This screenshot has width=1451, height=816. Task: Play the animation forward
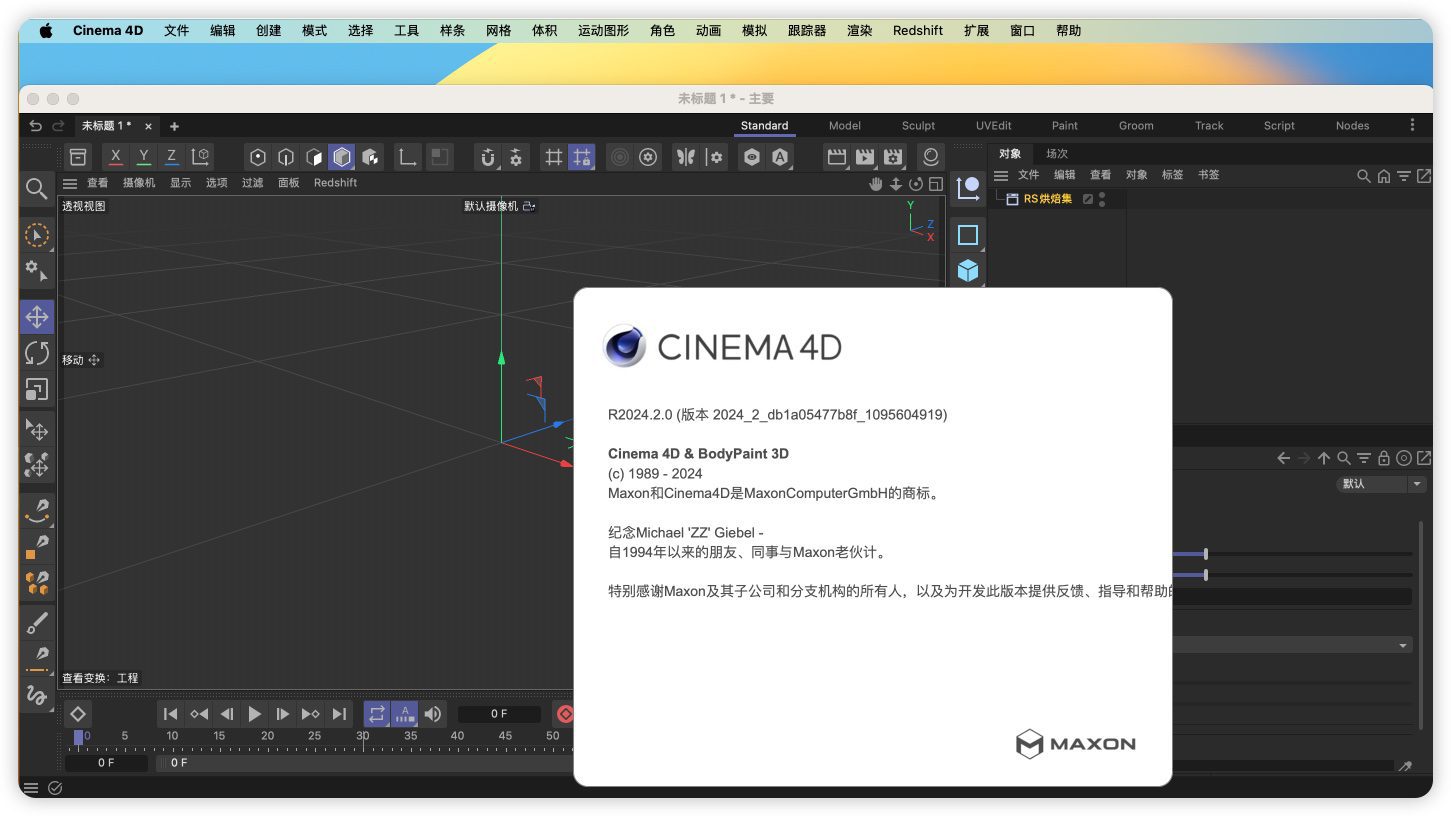[255, 714]
